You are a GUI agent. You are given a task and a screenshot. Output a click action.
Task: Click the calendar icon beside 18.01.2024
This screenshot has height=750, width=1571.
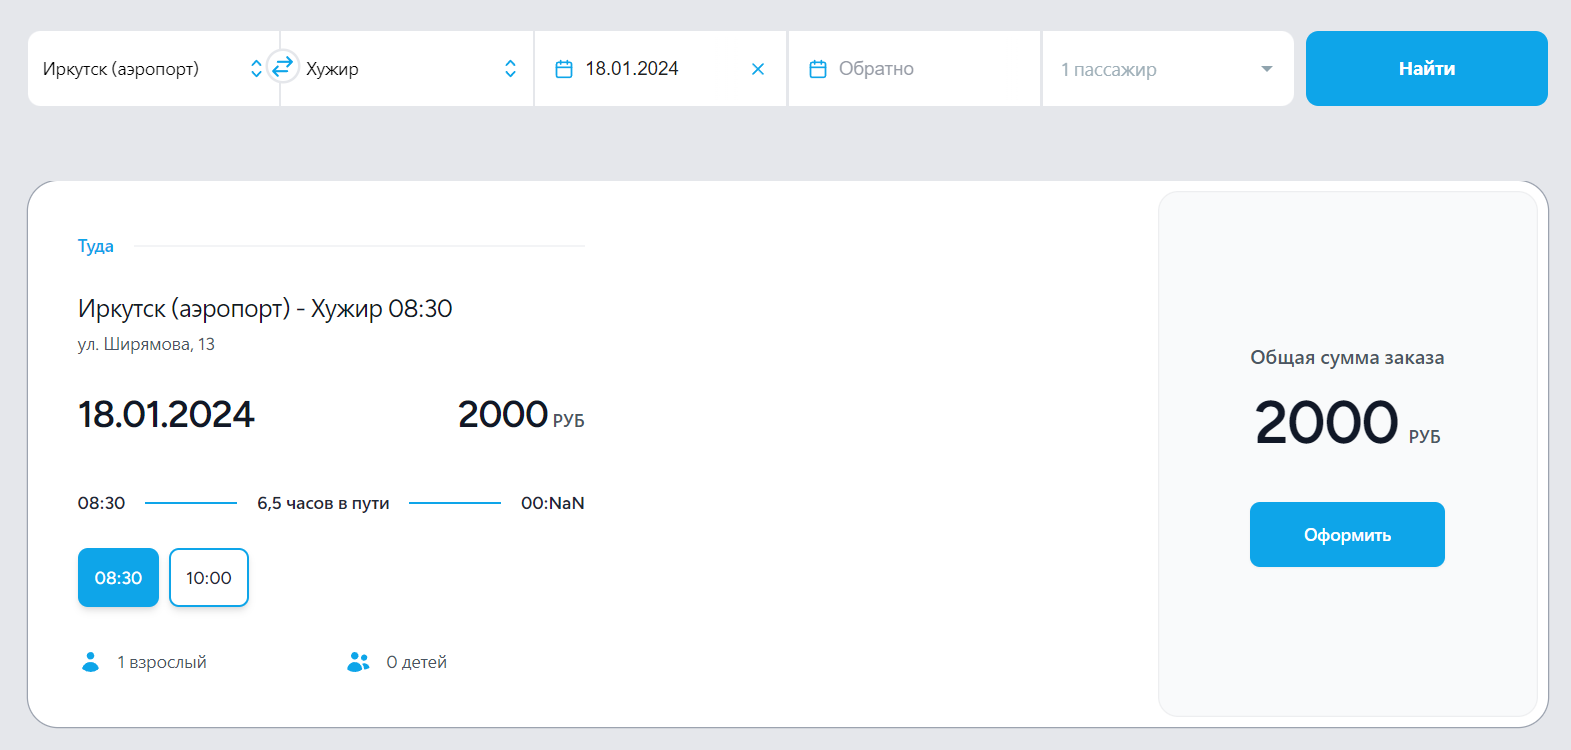click(564, 69)
